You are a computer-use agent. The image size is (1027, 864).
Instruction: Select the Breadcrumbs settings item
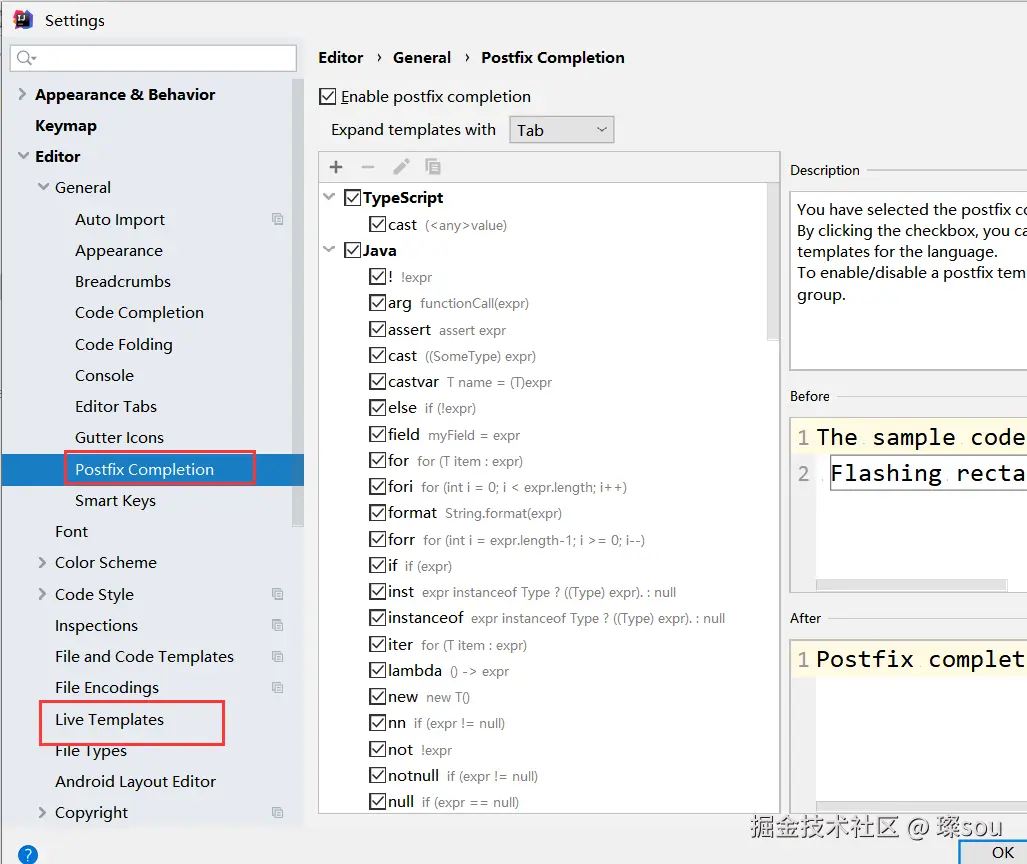click(122, 282)
